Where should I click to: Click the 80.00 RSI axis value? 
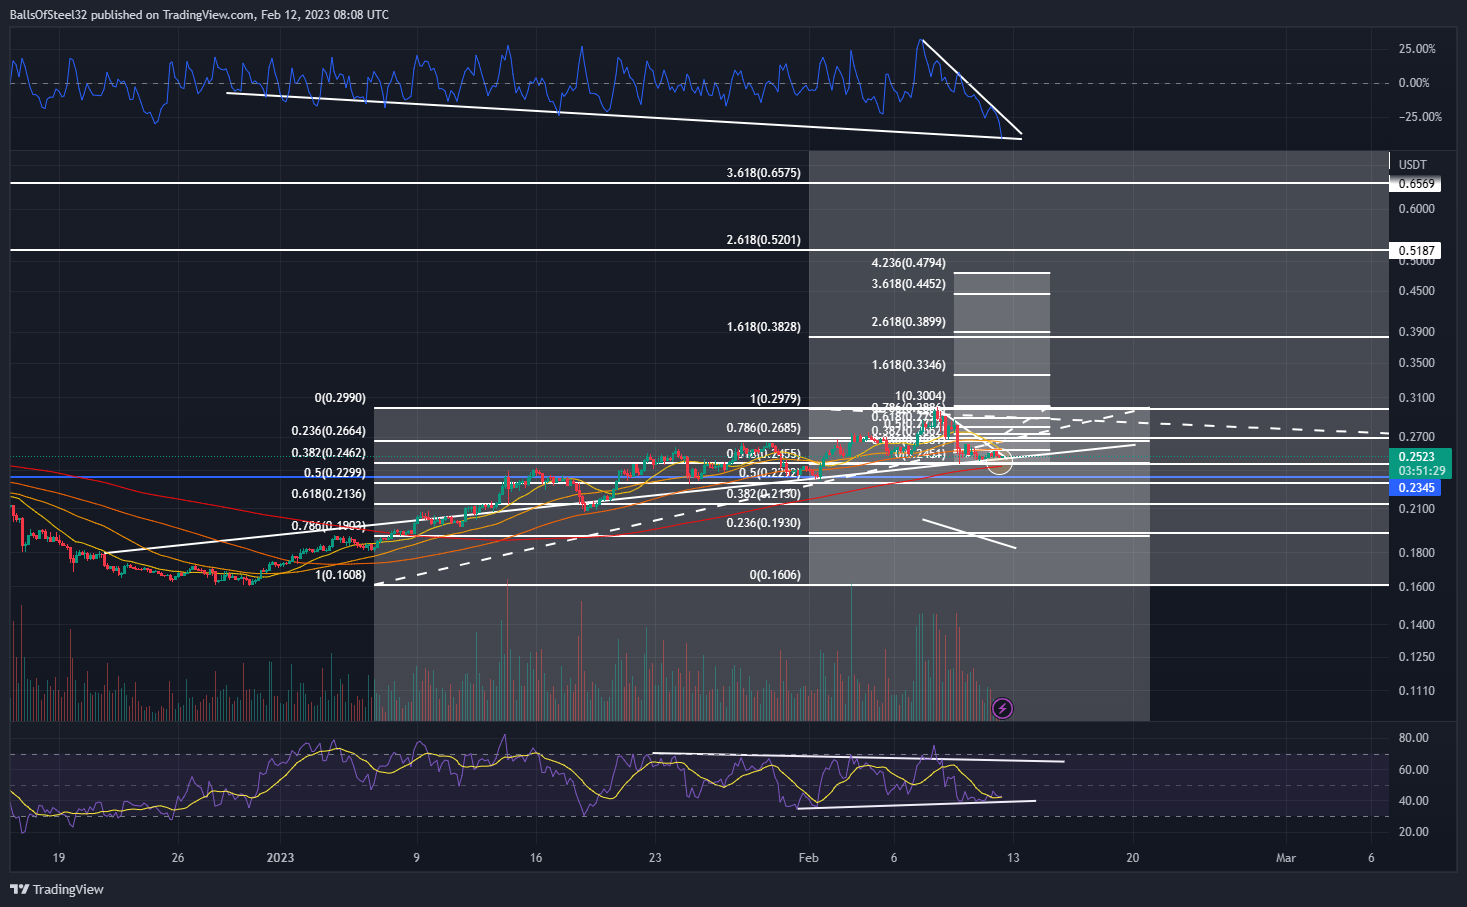tap(1413, 738)
